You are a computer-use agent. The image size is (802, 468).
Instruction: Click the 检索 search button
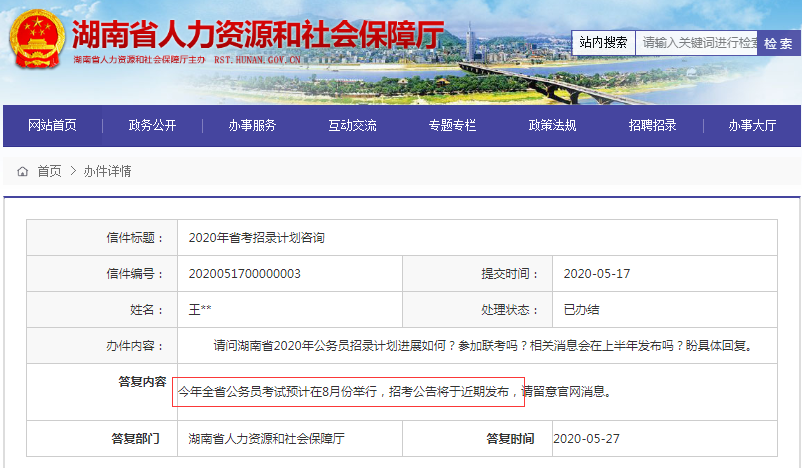(777, 43)
